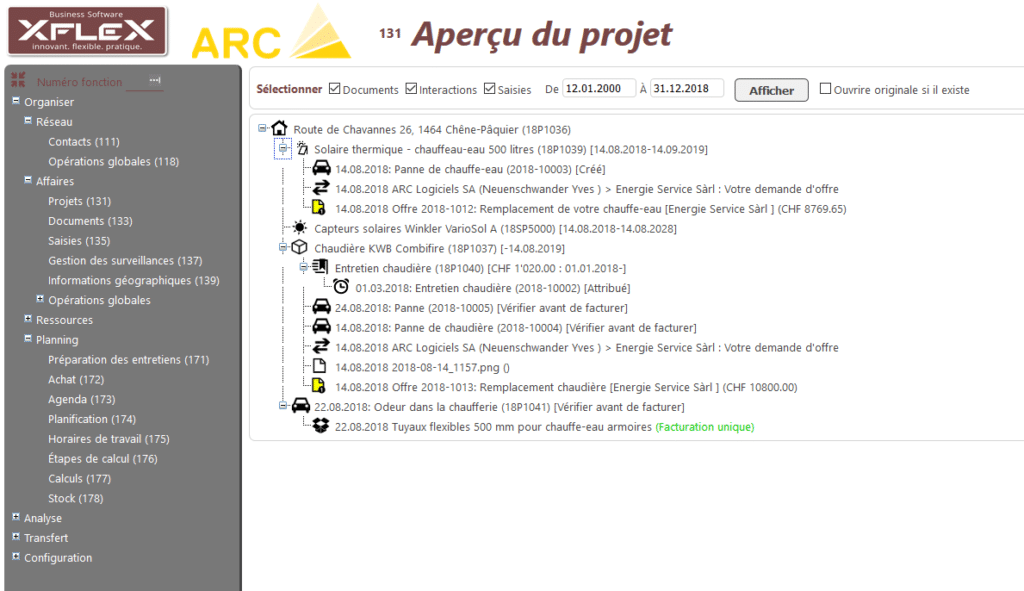Screen dimensions: 1024x591
Task: Collapse the Organiser menu section
Action: (x=16, y=101)
